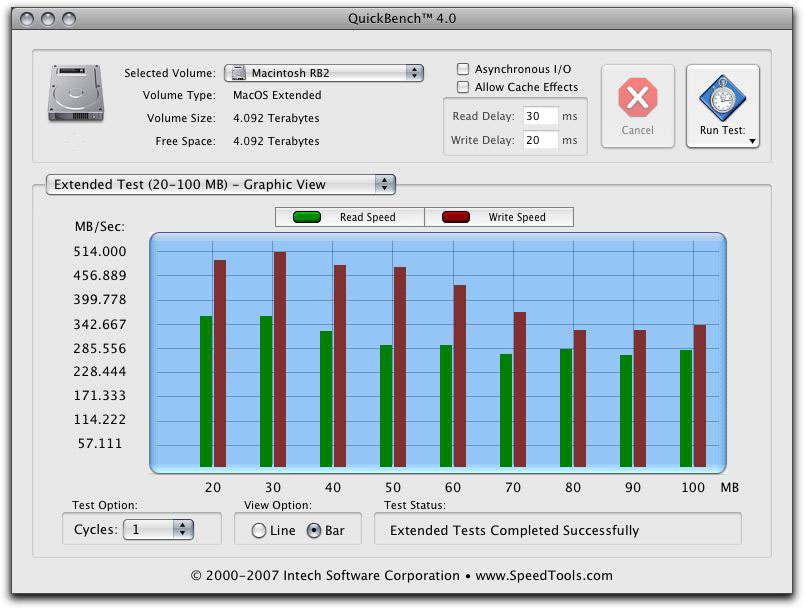
Task: Click the 60 MB write speed bar
Action: coord(460,376)
